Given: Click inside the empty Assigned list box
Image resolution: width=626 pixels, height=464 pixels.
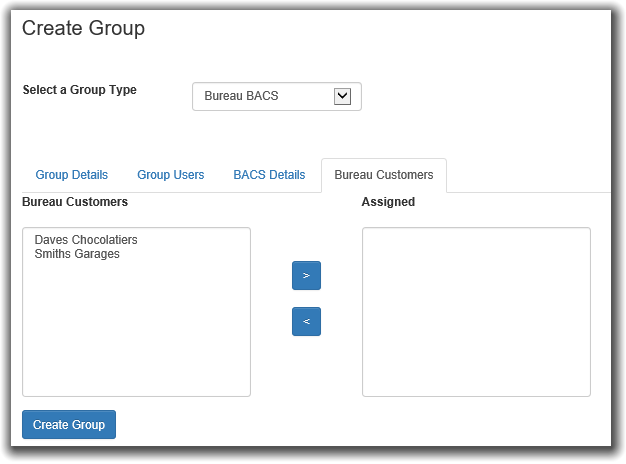Looking at the screenshot, I should (x=476, y=312).
